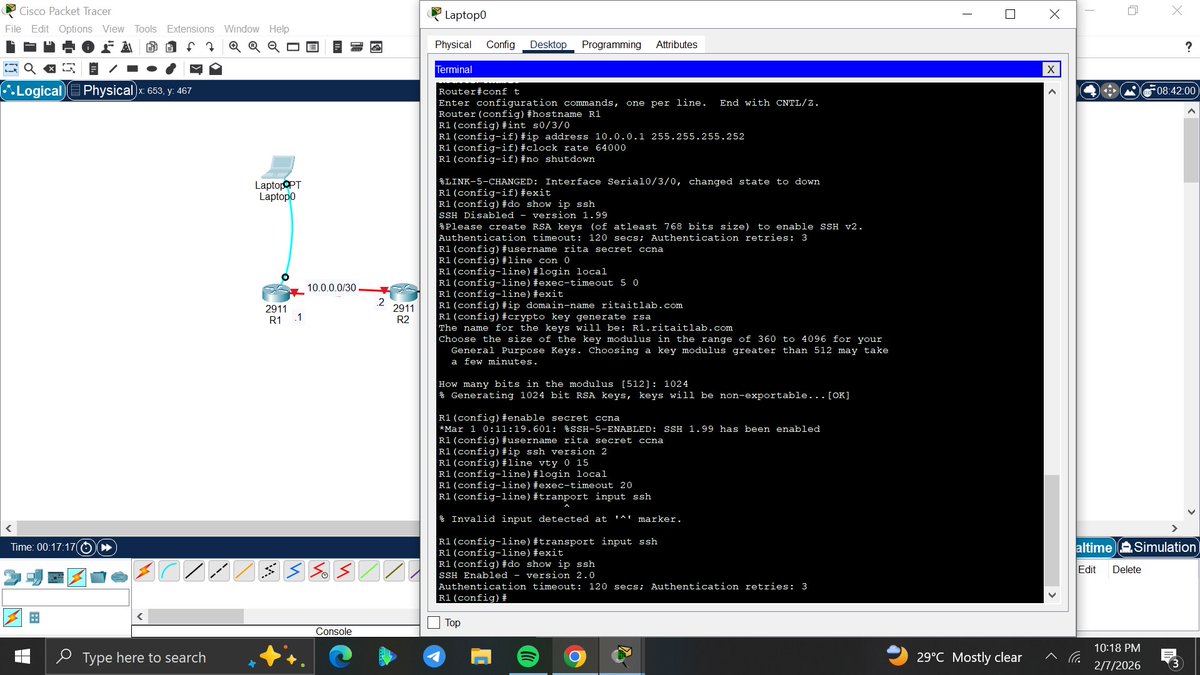Pick the solid black straight-through cable
Viewport: 1200px width, 675px height.
pyautogui.click(x=194, y=571)
